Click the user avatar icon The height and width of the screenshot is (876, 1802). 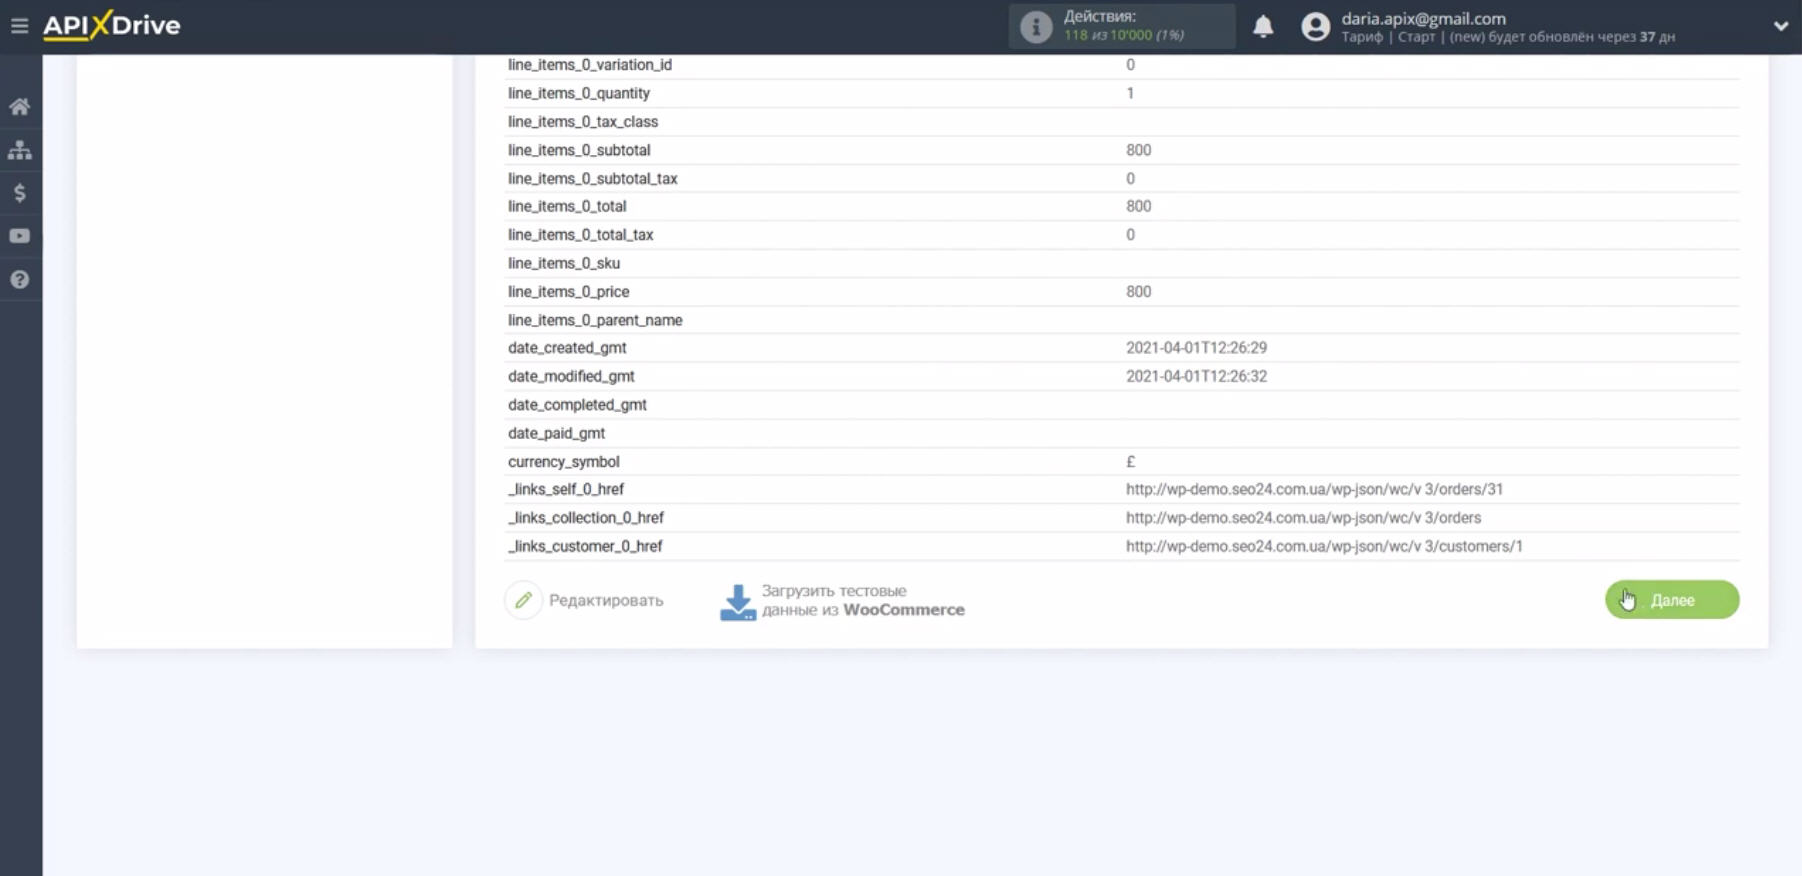tap(1316, 27)
